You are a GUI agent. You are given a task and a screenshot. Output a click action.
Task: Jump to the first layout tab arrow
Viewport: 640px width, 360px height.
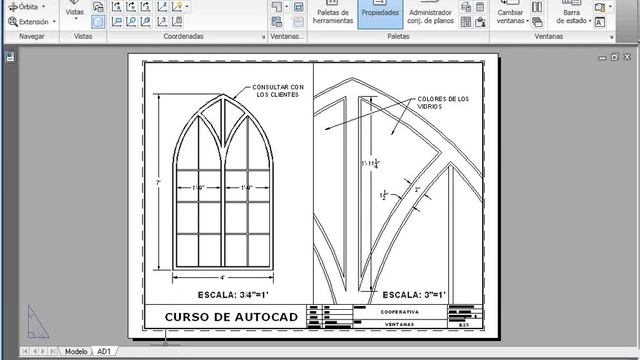pos(25,351)
